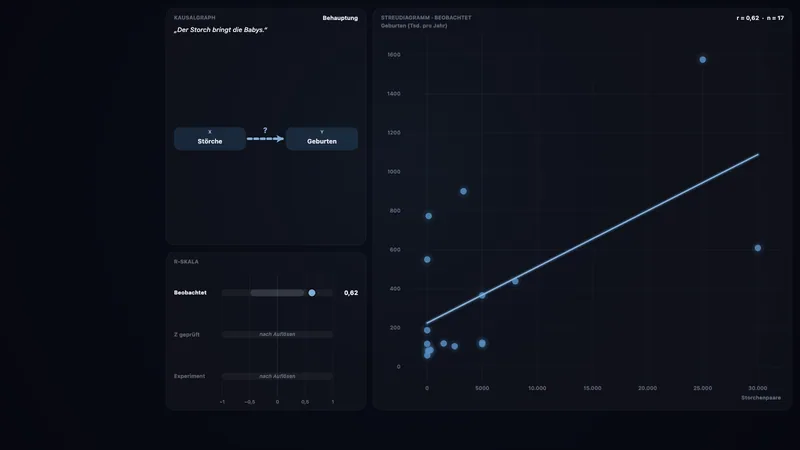Click the Experiment "nach Auflösen" bar
Viewport: 800px width, 450px height.
(277, 376)
